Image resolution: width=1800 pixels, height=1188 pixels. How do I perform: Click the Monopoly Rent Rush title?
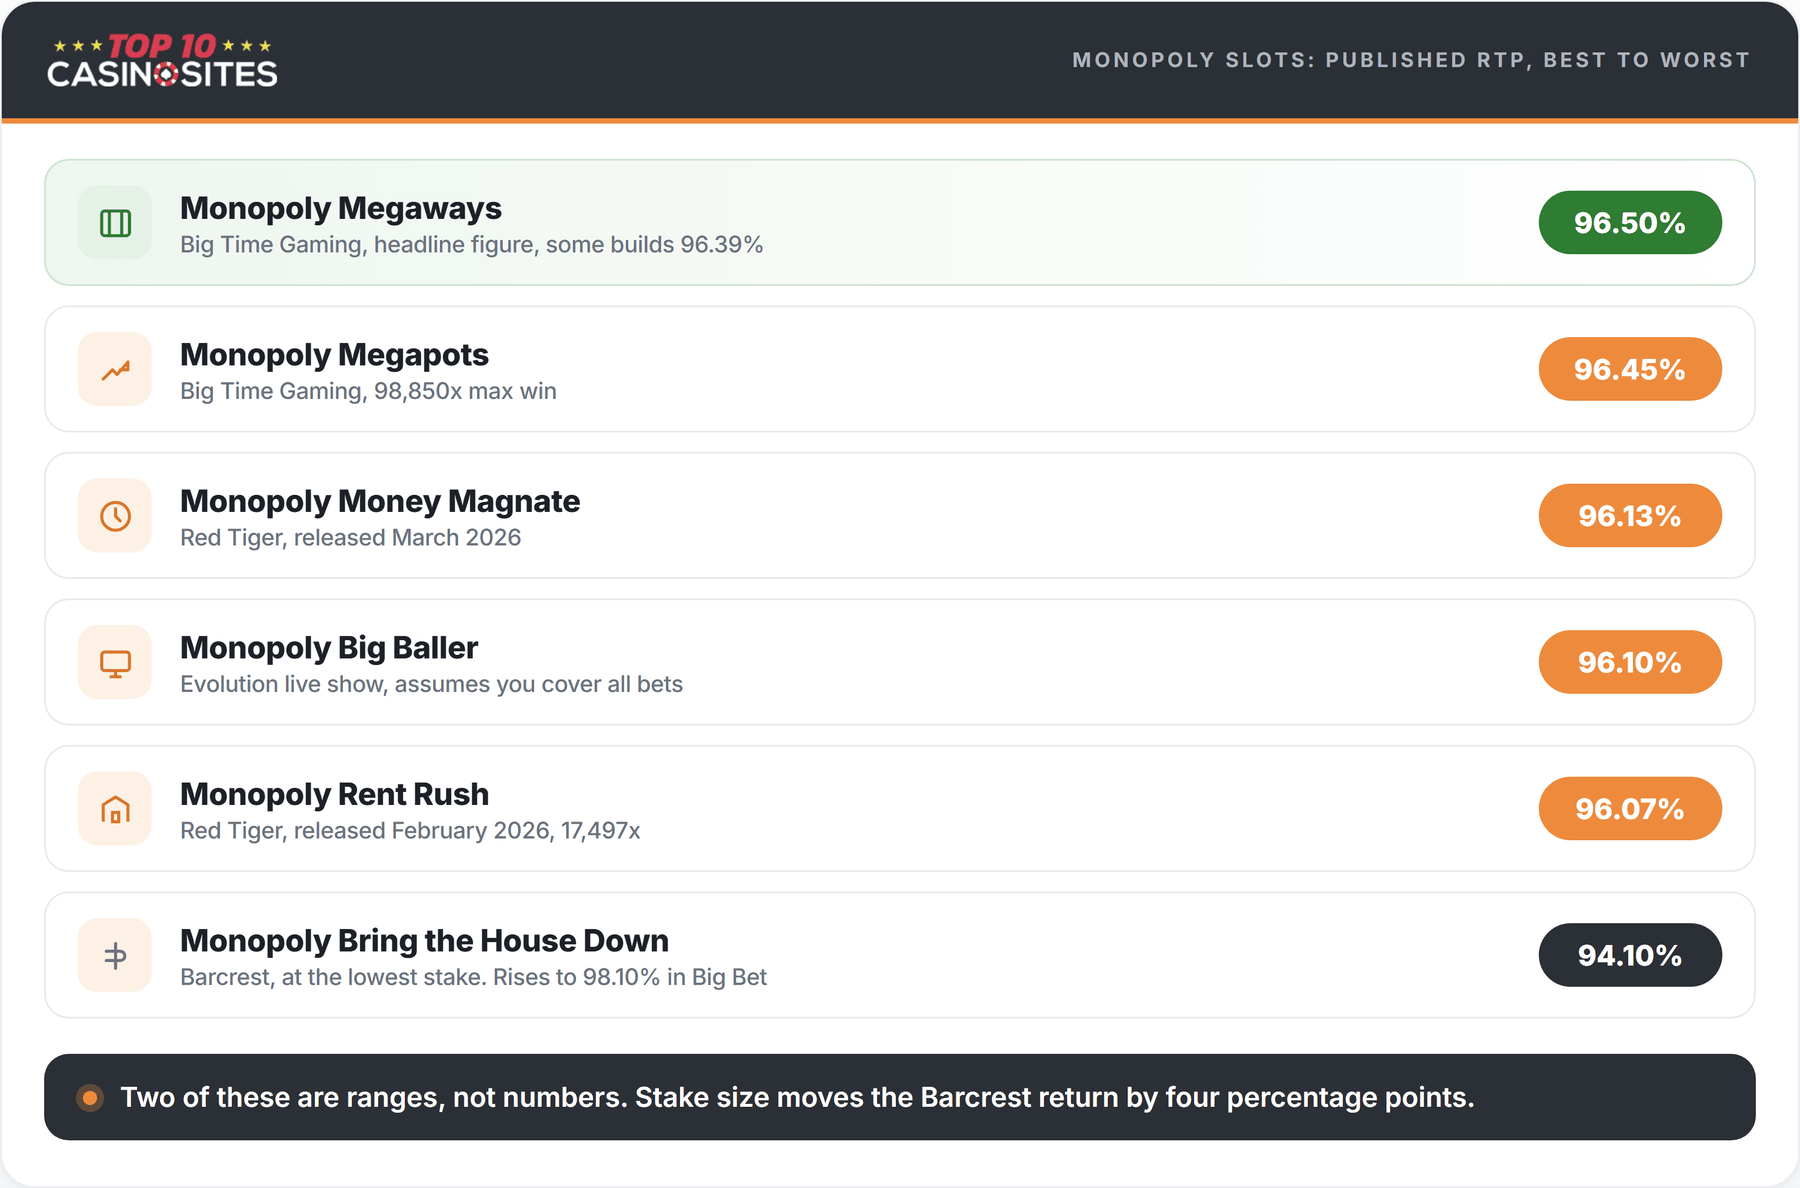pyautogui.click(x=334, y=794)
